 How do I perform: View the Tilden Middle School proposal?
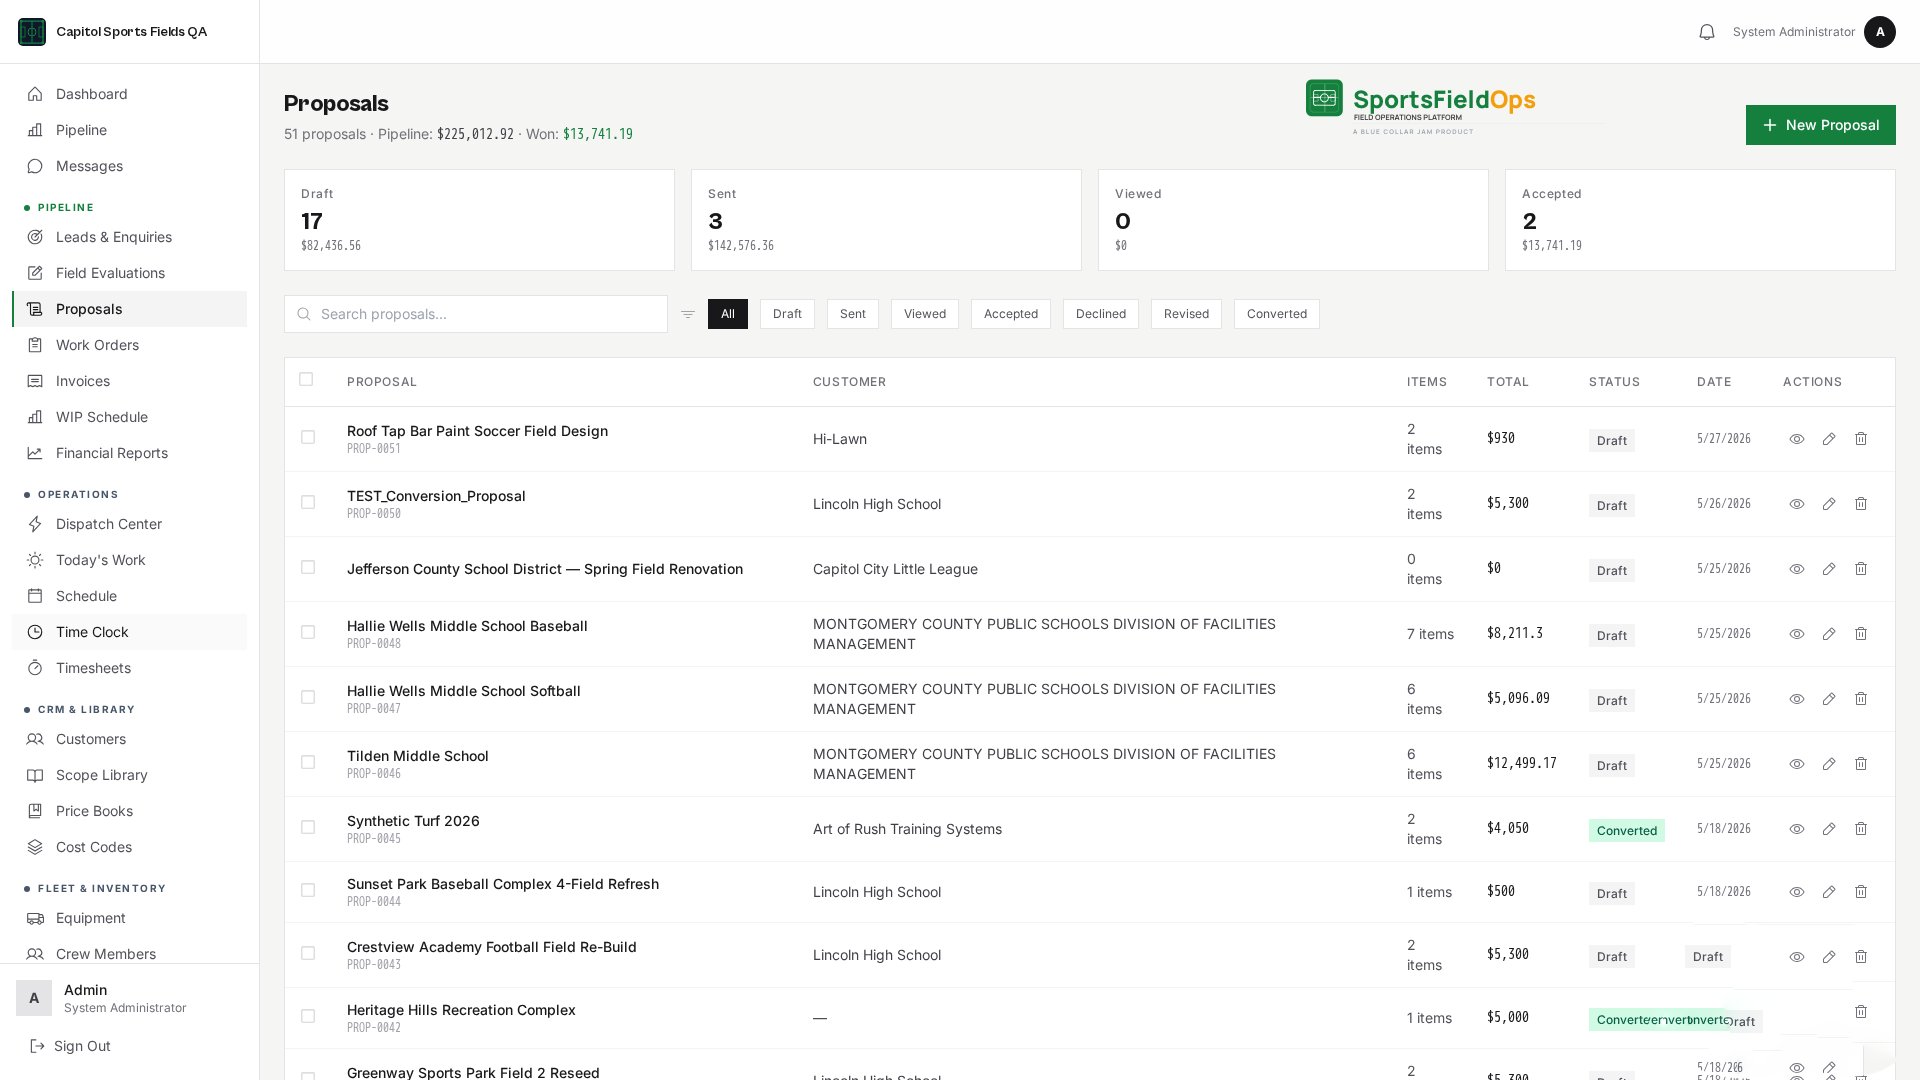1797,764
